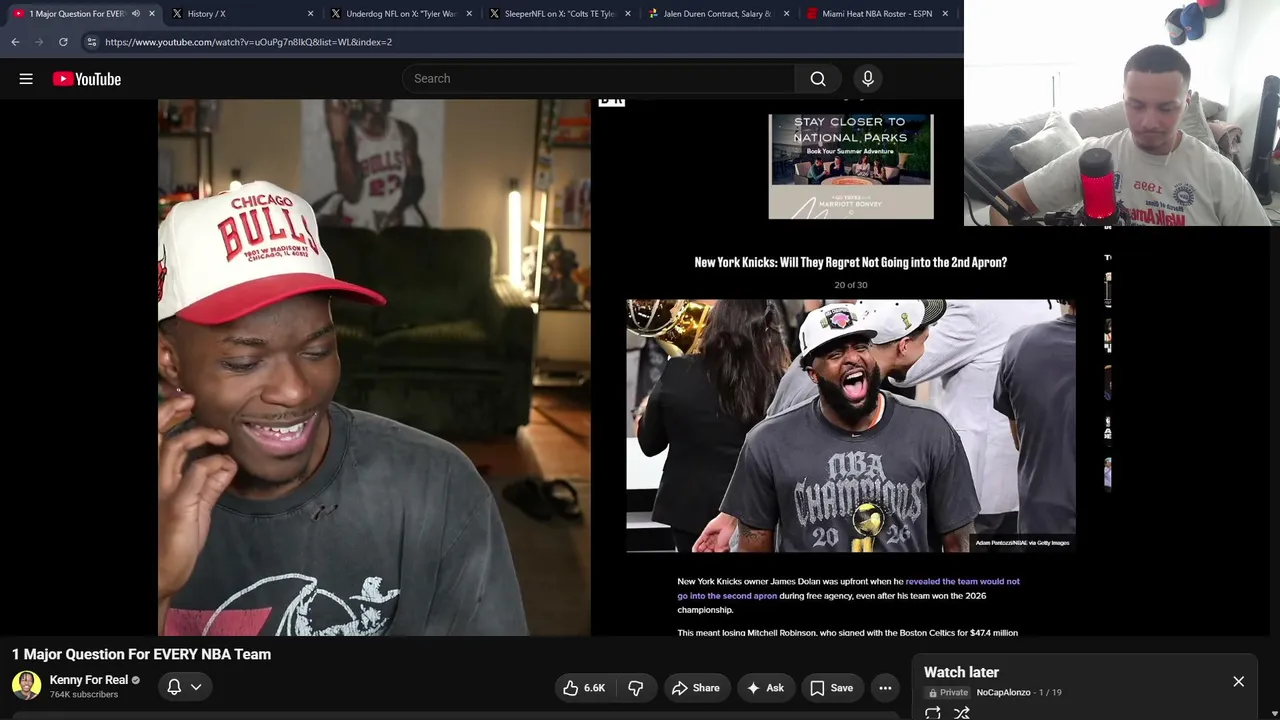Open the Ask AI button
Screen dimensions: 1280x720
[x=766, y=688]
